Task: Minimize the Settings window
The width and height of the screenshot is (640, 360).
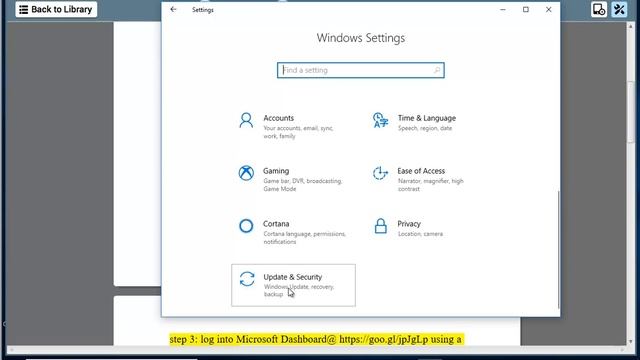Action: (503, 9)
